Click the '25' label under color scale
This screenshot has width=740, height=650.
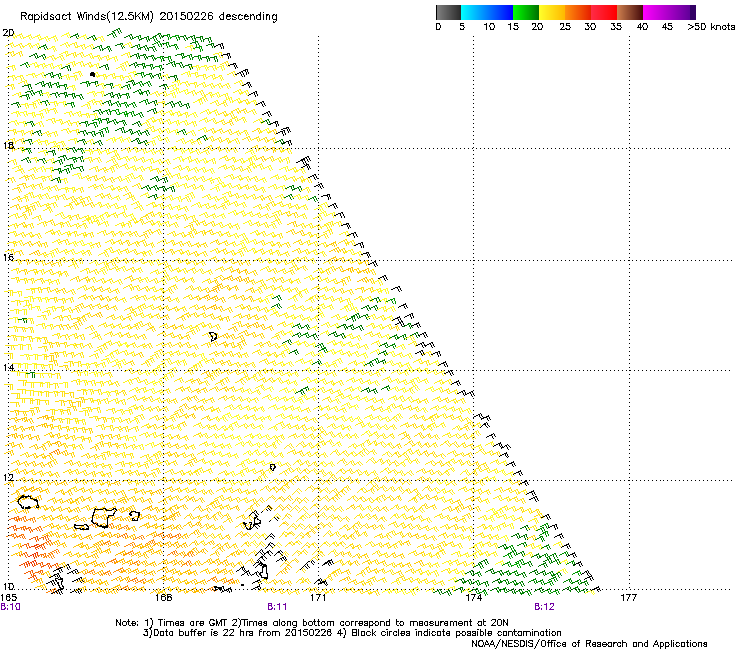pos(565,27)
